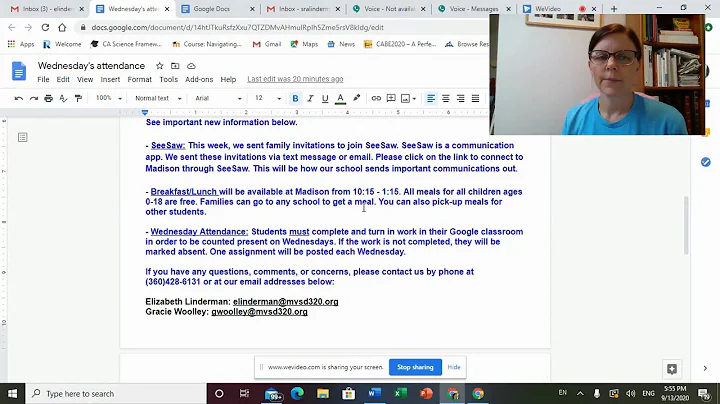This screenshot has width=720, height=404.
Task: Open the Maps bookmark
Action: (304, 44)
